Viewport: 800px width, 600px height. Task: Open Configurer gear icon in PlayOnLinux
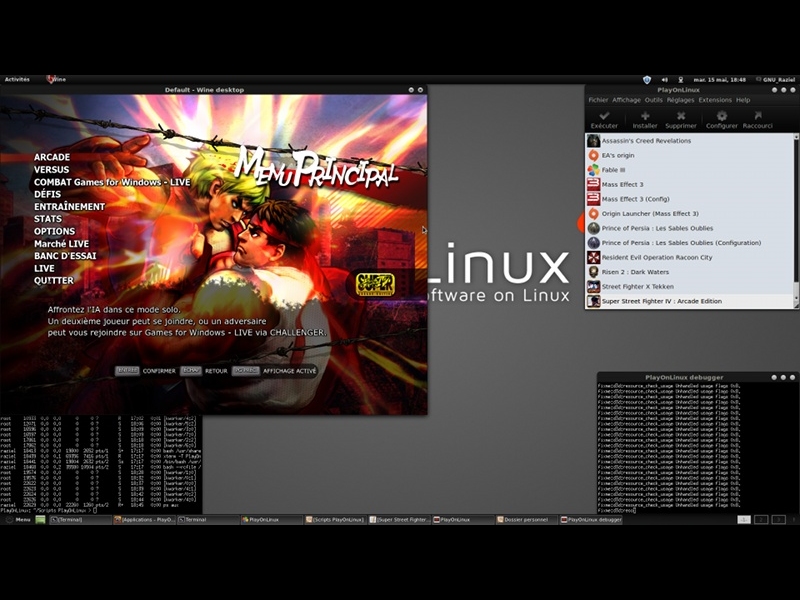tap(721, 117)
